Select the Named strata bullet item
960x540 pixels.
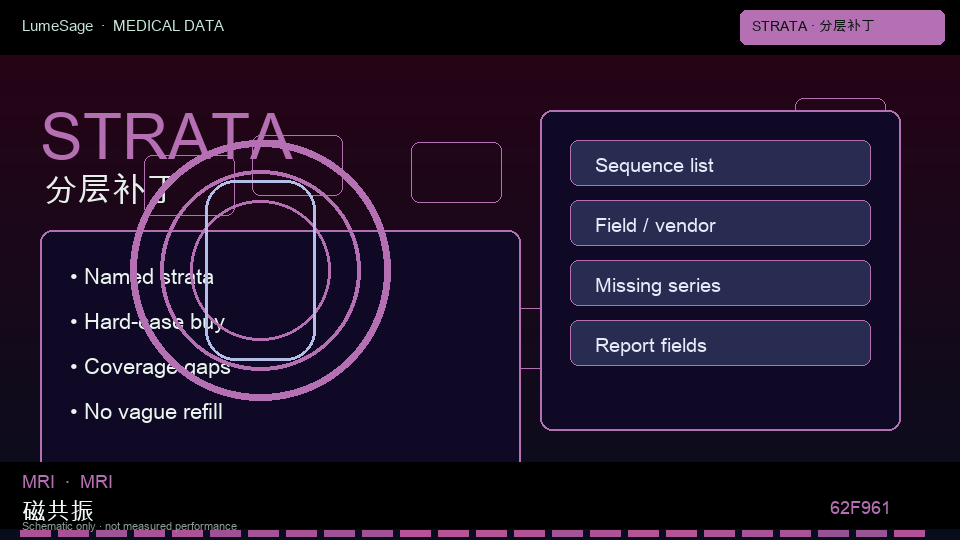click(x=141, y=277)
